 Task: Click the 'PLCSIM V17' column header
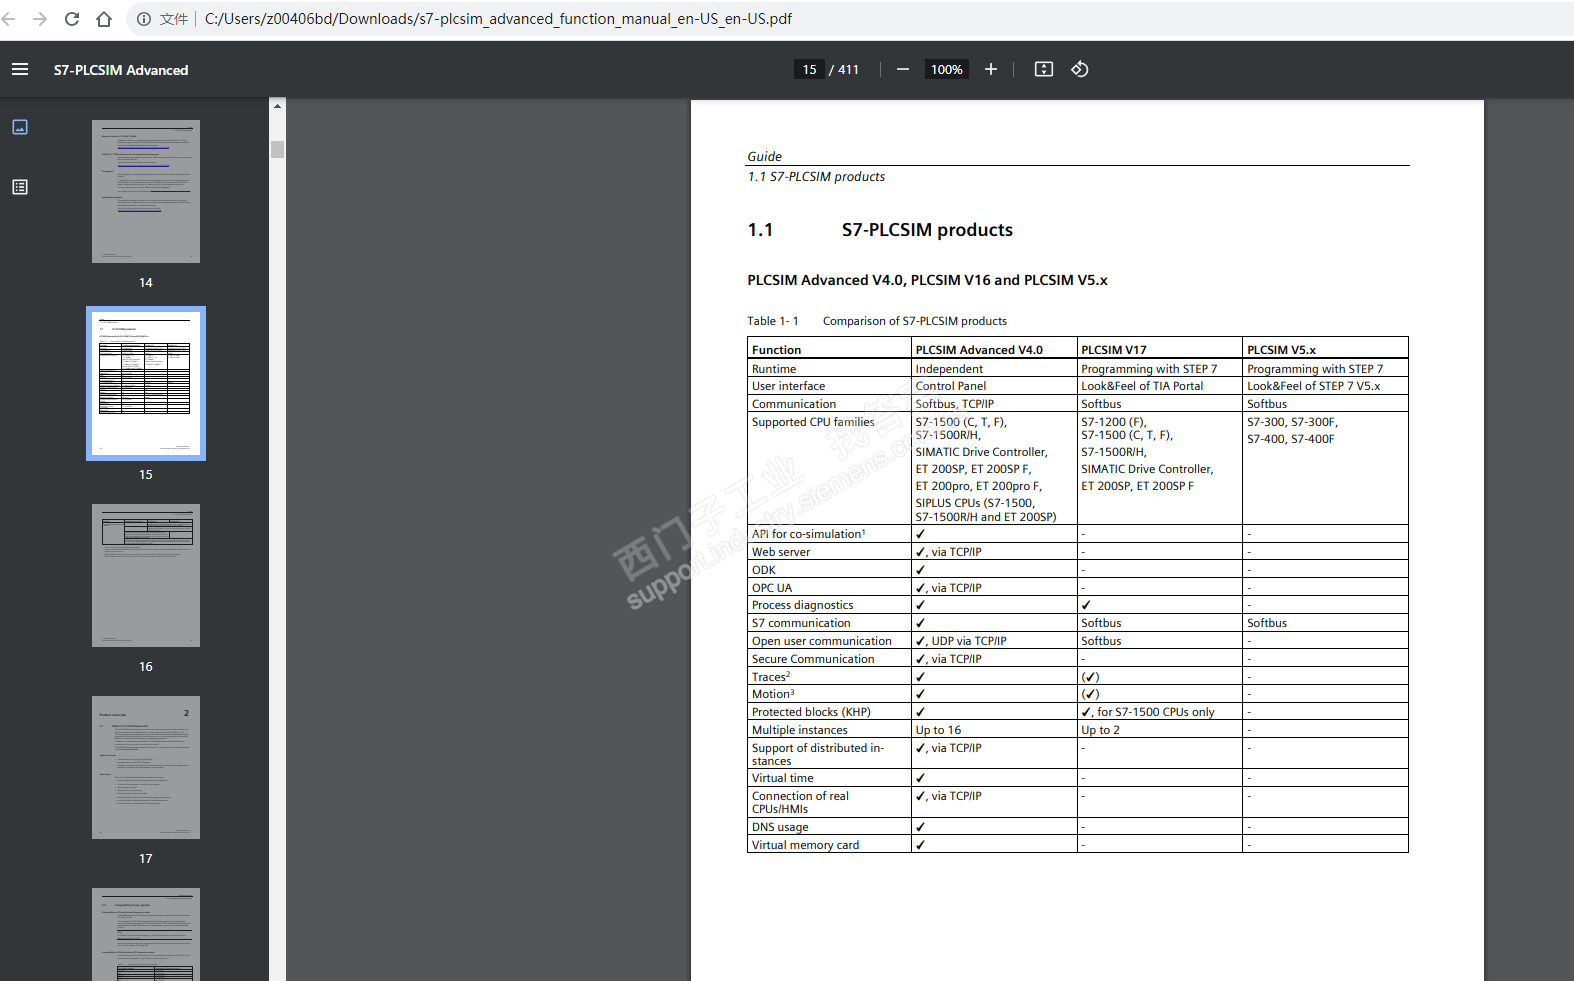[1114, 350]
